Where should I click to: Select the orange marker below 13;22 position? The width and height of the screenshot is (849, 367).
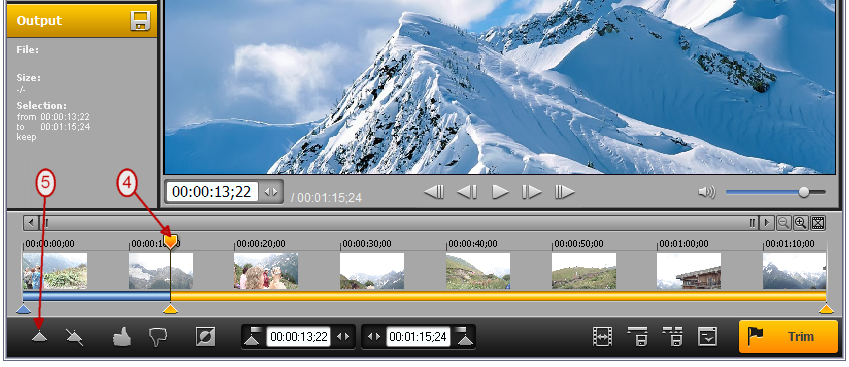click(x=171, y=309)
